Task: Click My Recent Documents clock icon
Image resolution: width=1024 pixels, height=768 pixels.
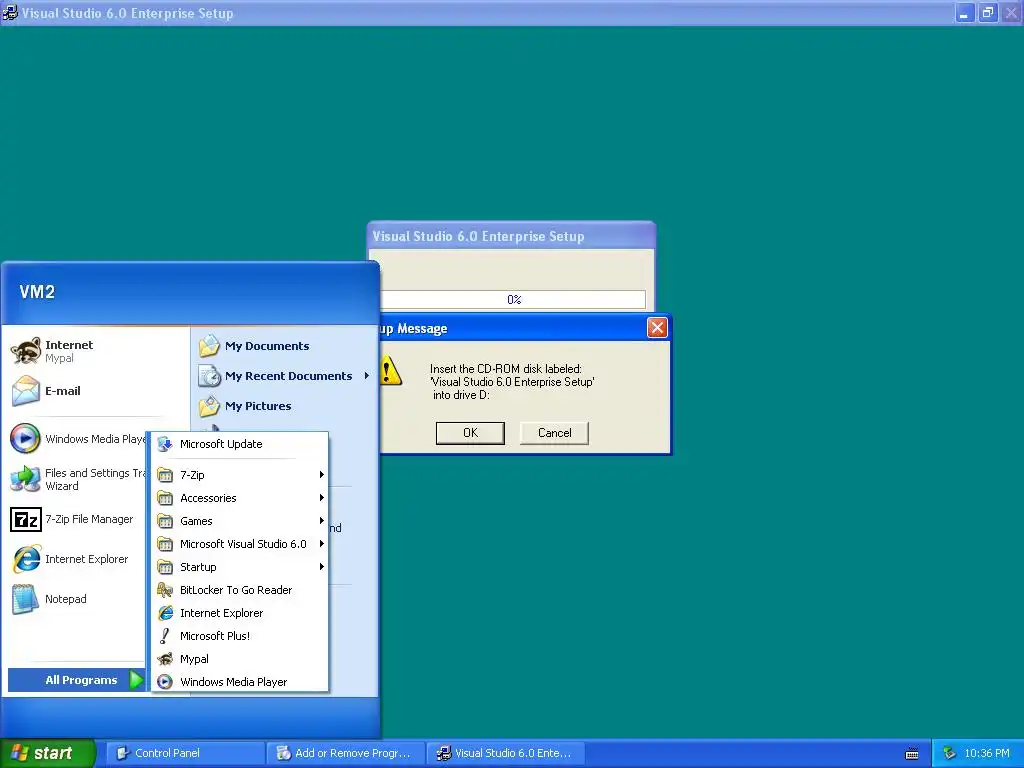Action: pos(210,376)
